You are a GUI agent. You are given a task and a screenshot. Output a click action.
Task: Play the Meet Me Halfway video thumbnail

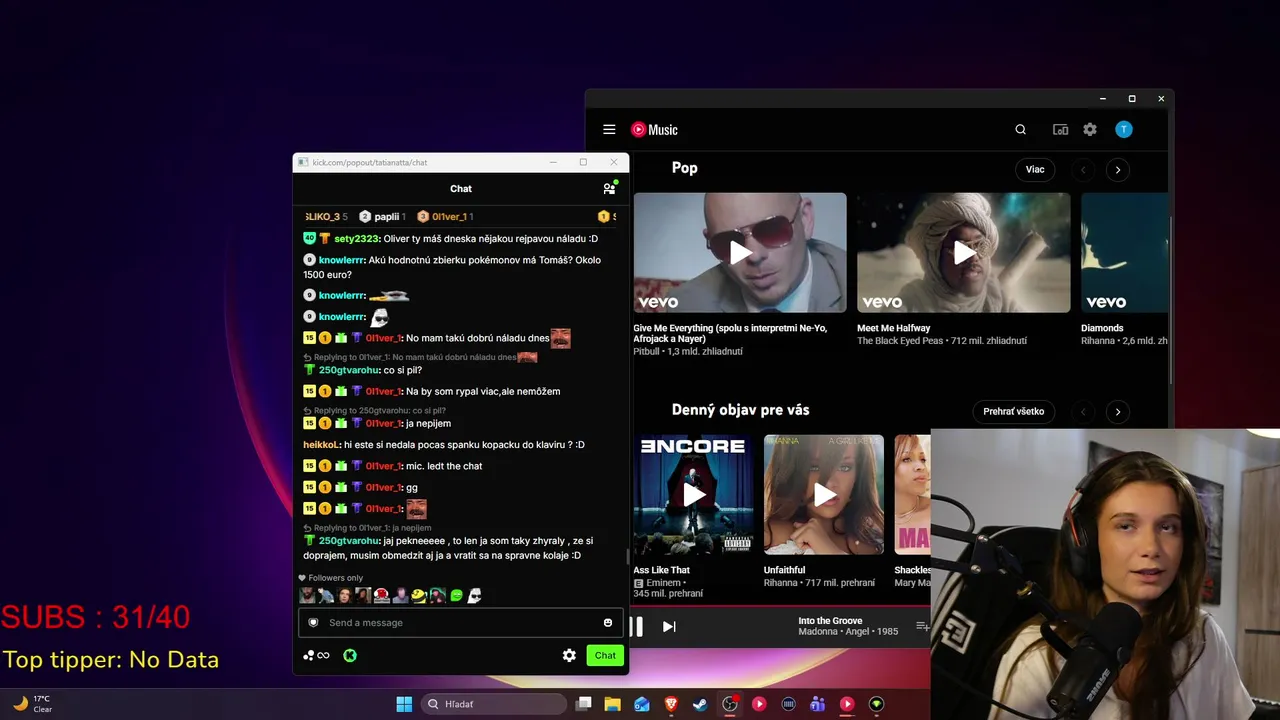pyautogui.click(x=964, y=252)
